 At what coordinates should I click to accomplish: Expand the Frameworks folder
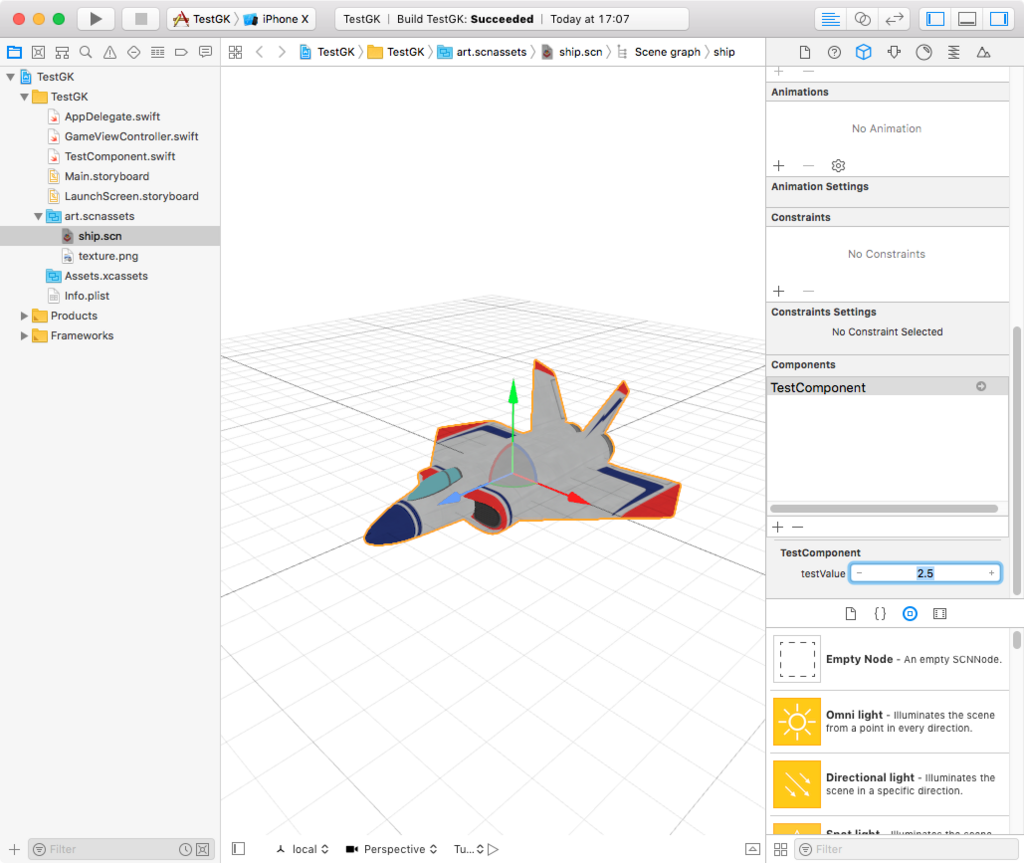[x=24, y=336]
